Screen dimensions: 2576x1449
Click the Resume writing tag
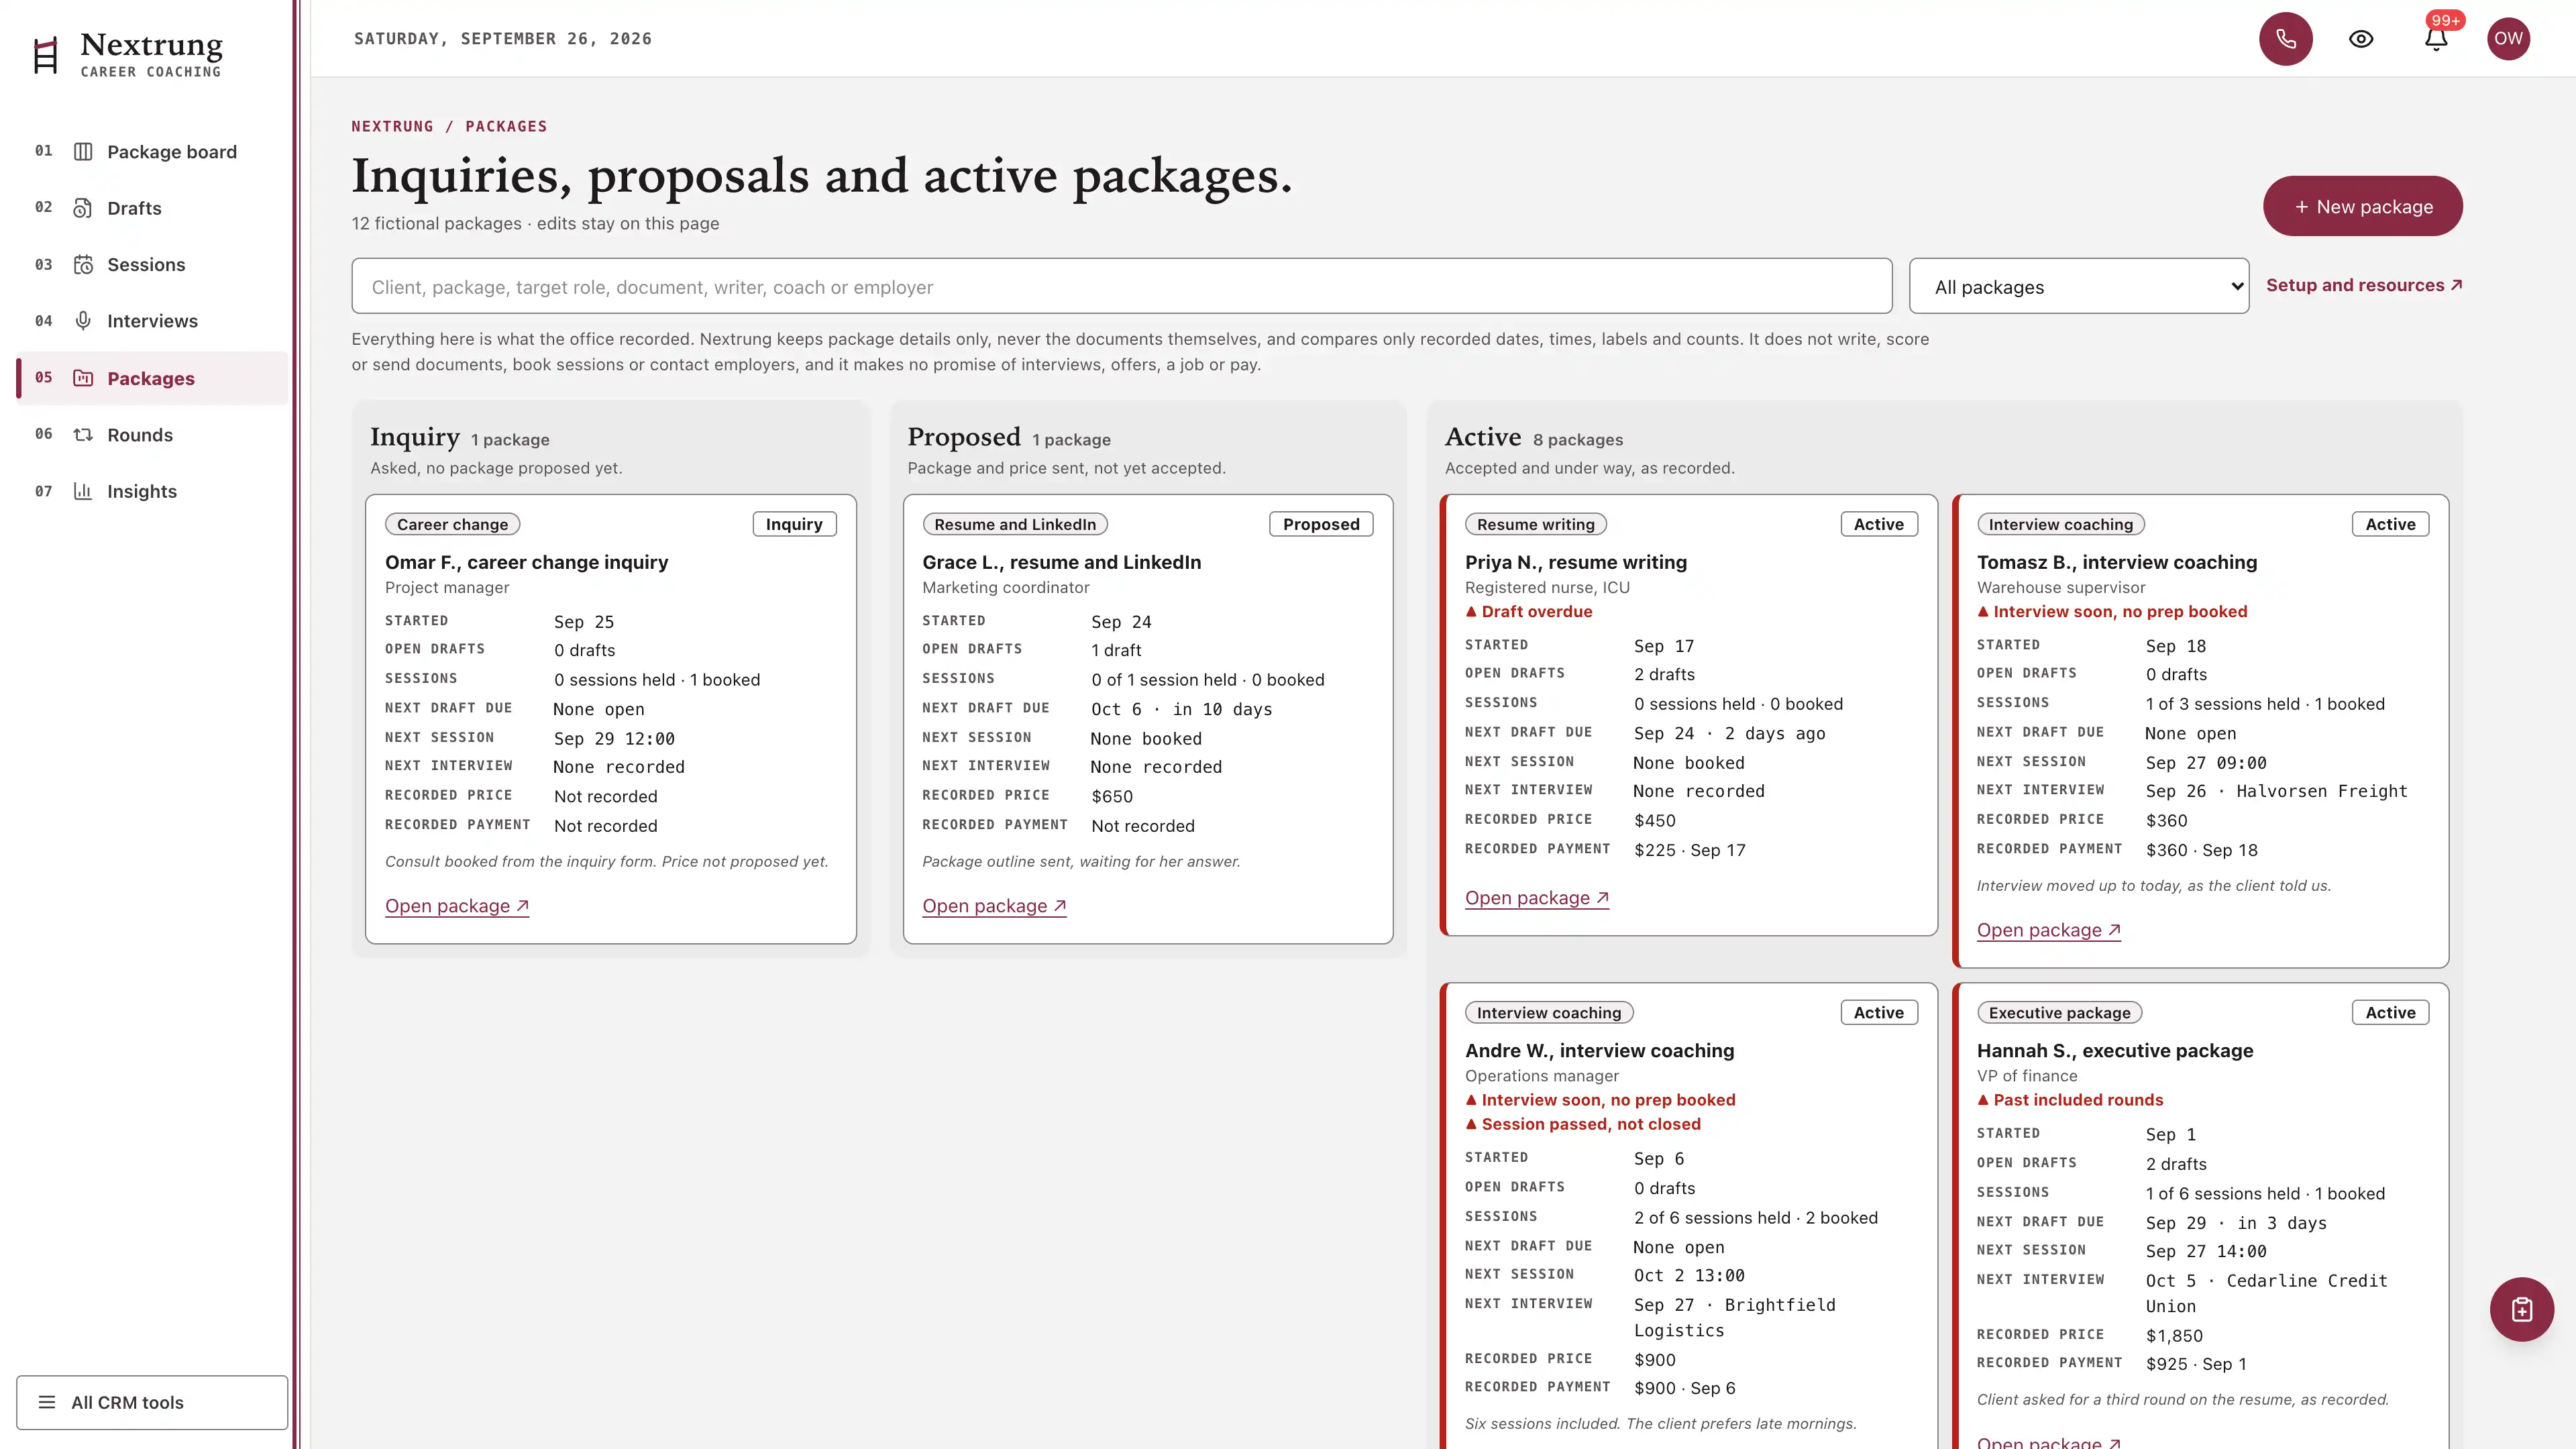tap(1535, 524)
